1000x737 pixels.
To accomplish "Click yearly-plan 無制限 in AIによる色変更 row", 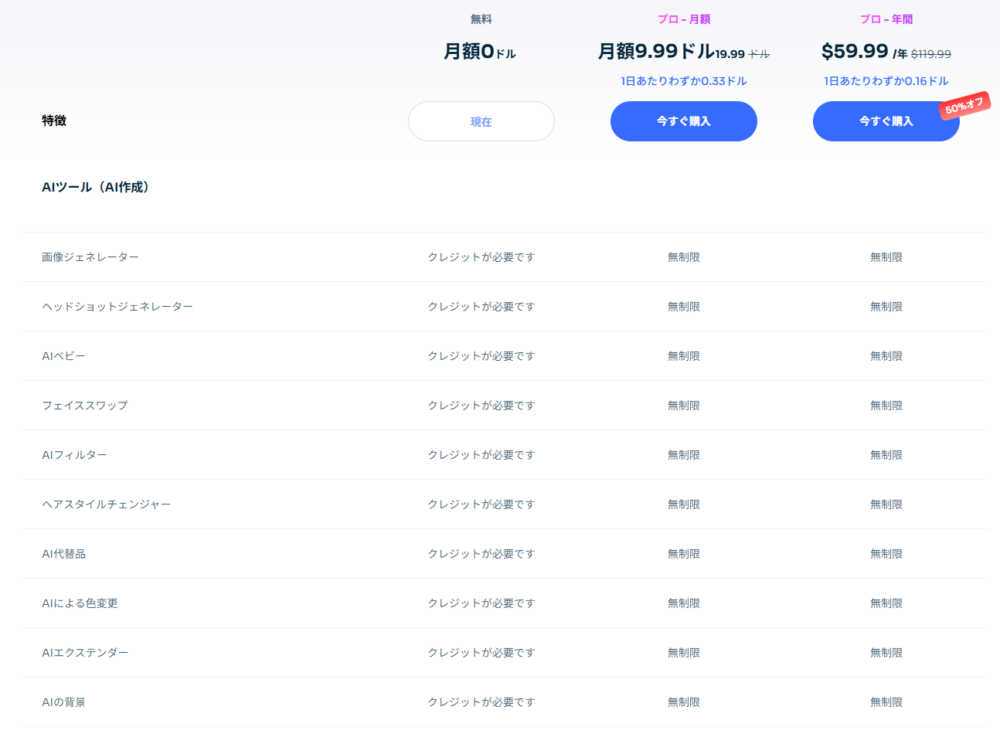I will coord(886,603).
